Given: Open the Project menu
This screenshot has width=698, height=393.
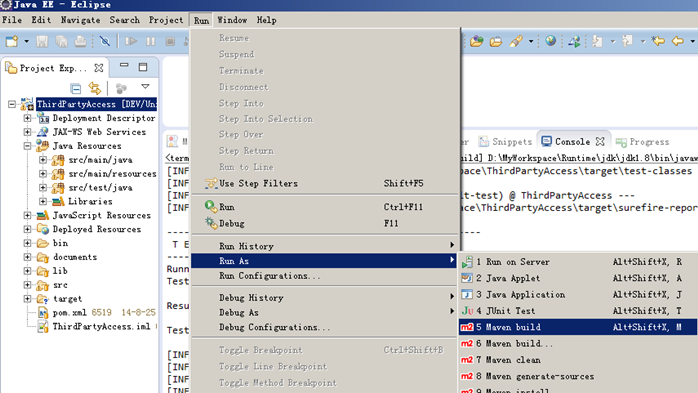Looking at the screenshot, I should (166, 20).
